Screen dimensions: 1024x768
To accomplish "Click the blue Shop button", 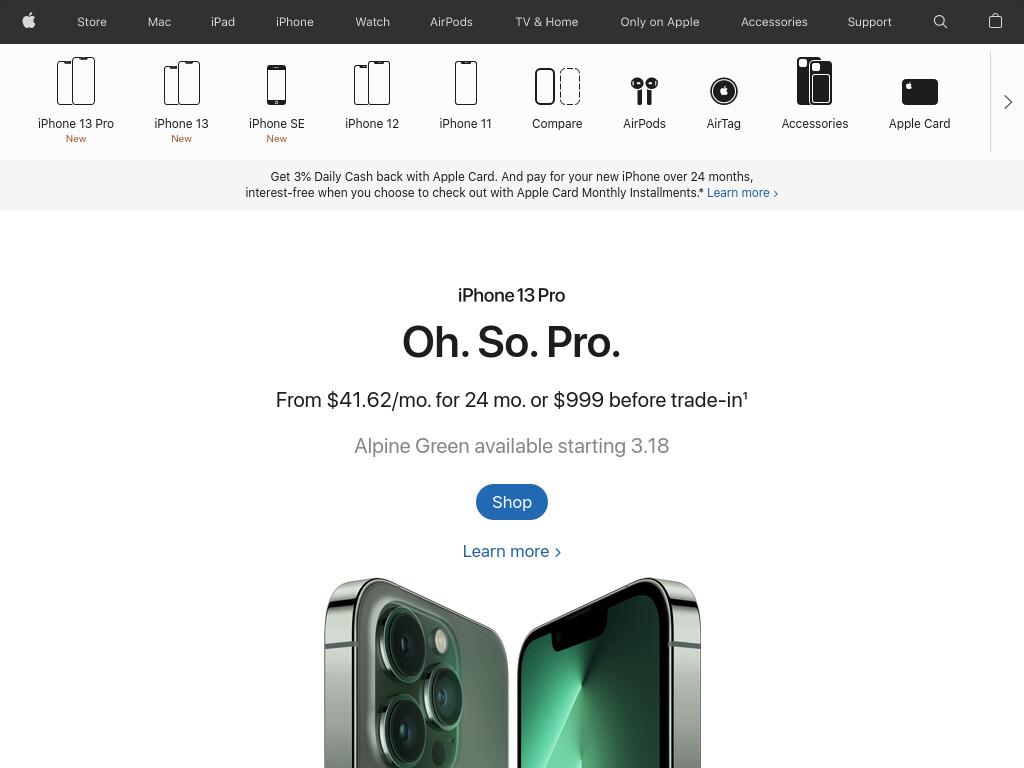I will click(x=511, y=502).
